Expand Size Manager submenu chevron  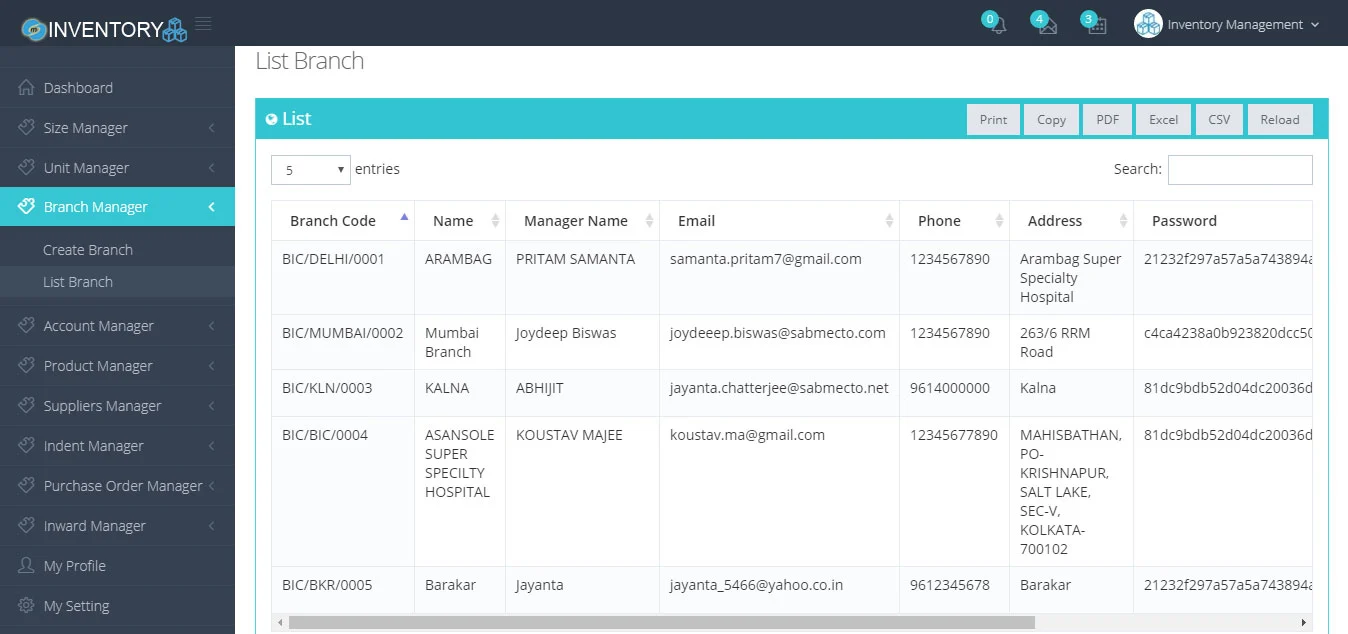click(x=212, y=128)
